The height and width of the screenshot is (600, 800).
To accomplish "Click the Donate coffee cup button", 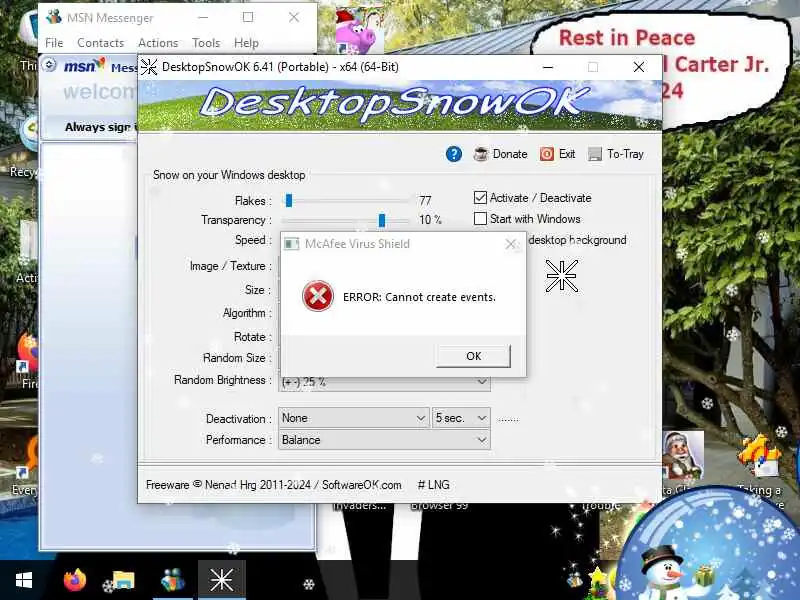I will [x=501, y=154].
